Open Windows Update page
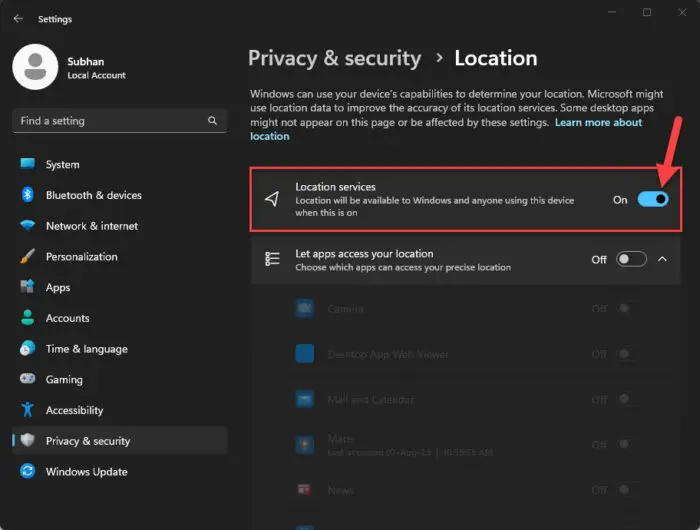The width and height of the screenshot is (700, 530). point(120,472)
